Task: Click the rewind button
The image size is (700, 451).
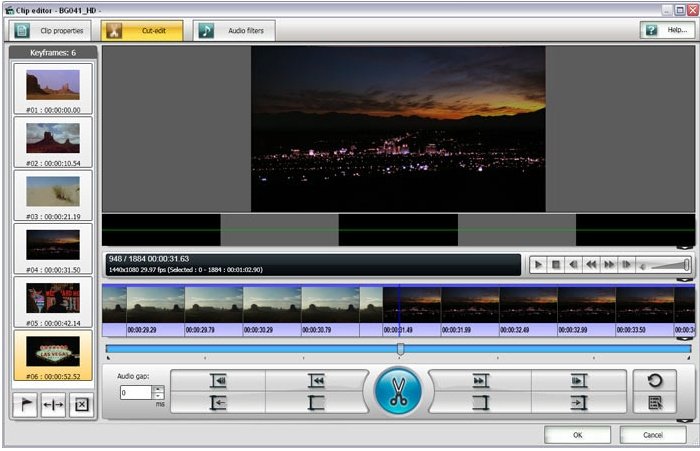Action: (591, 265)
